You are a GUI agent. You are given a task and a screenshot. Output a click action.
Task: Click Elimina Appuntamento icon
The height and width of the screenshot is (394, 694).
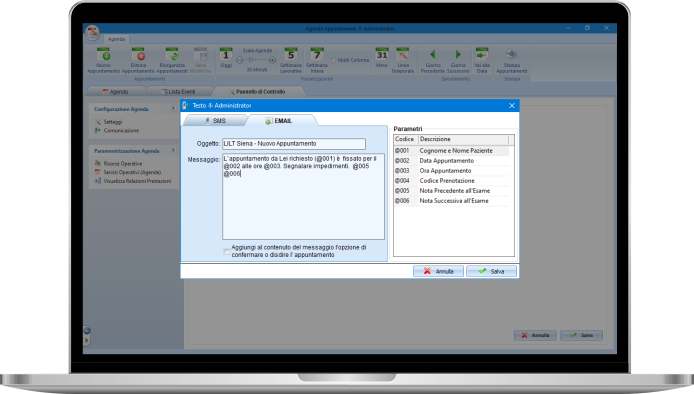tap(138, 54)
